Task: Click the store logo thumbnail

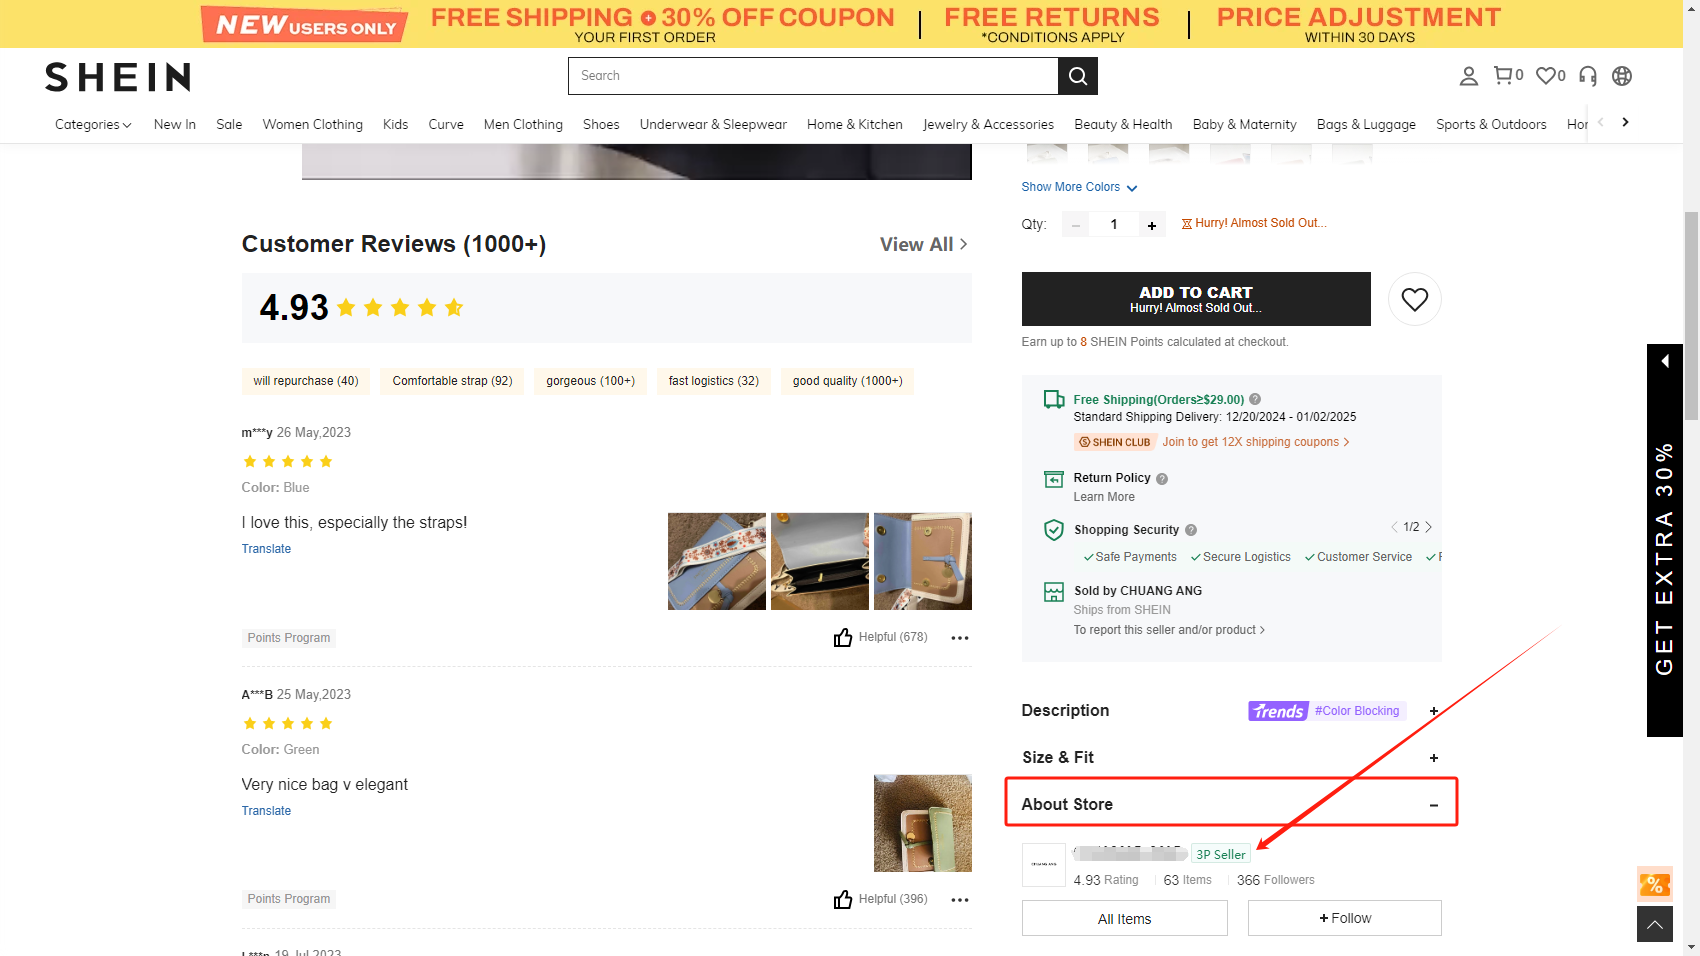Action: click(x=1044, y=865)
